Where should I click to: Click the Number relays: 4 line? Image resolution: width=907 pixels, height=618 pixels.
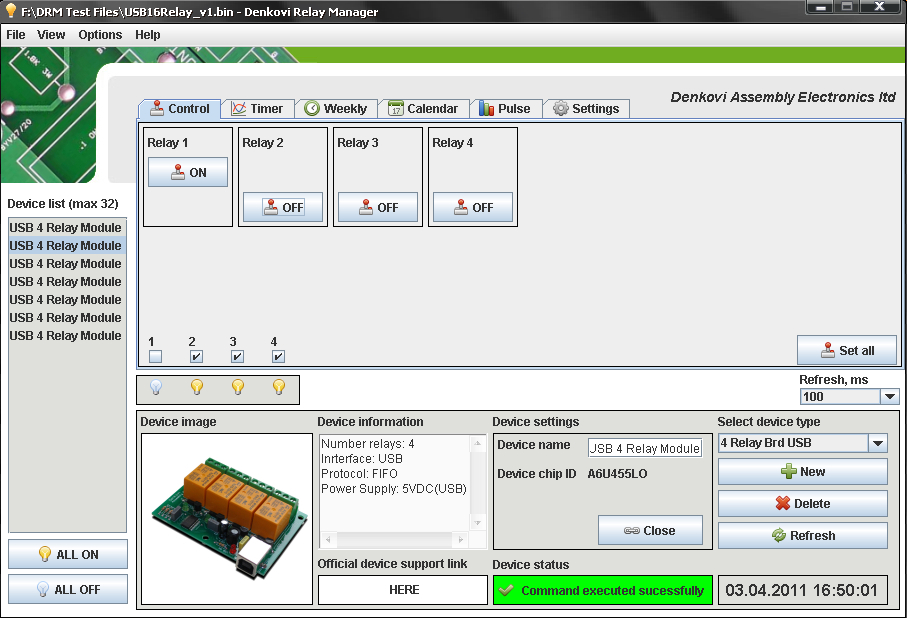(368, 444)
